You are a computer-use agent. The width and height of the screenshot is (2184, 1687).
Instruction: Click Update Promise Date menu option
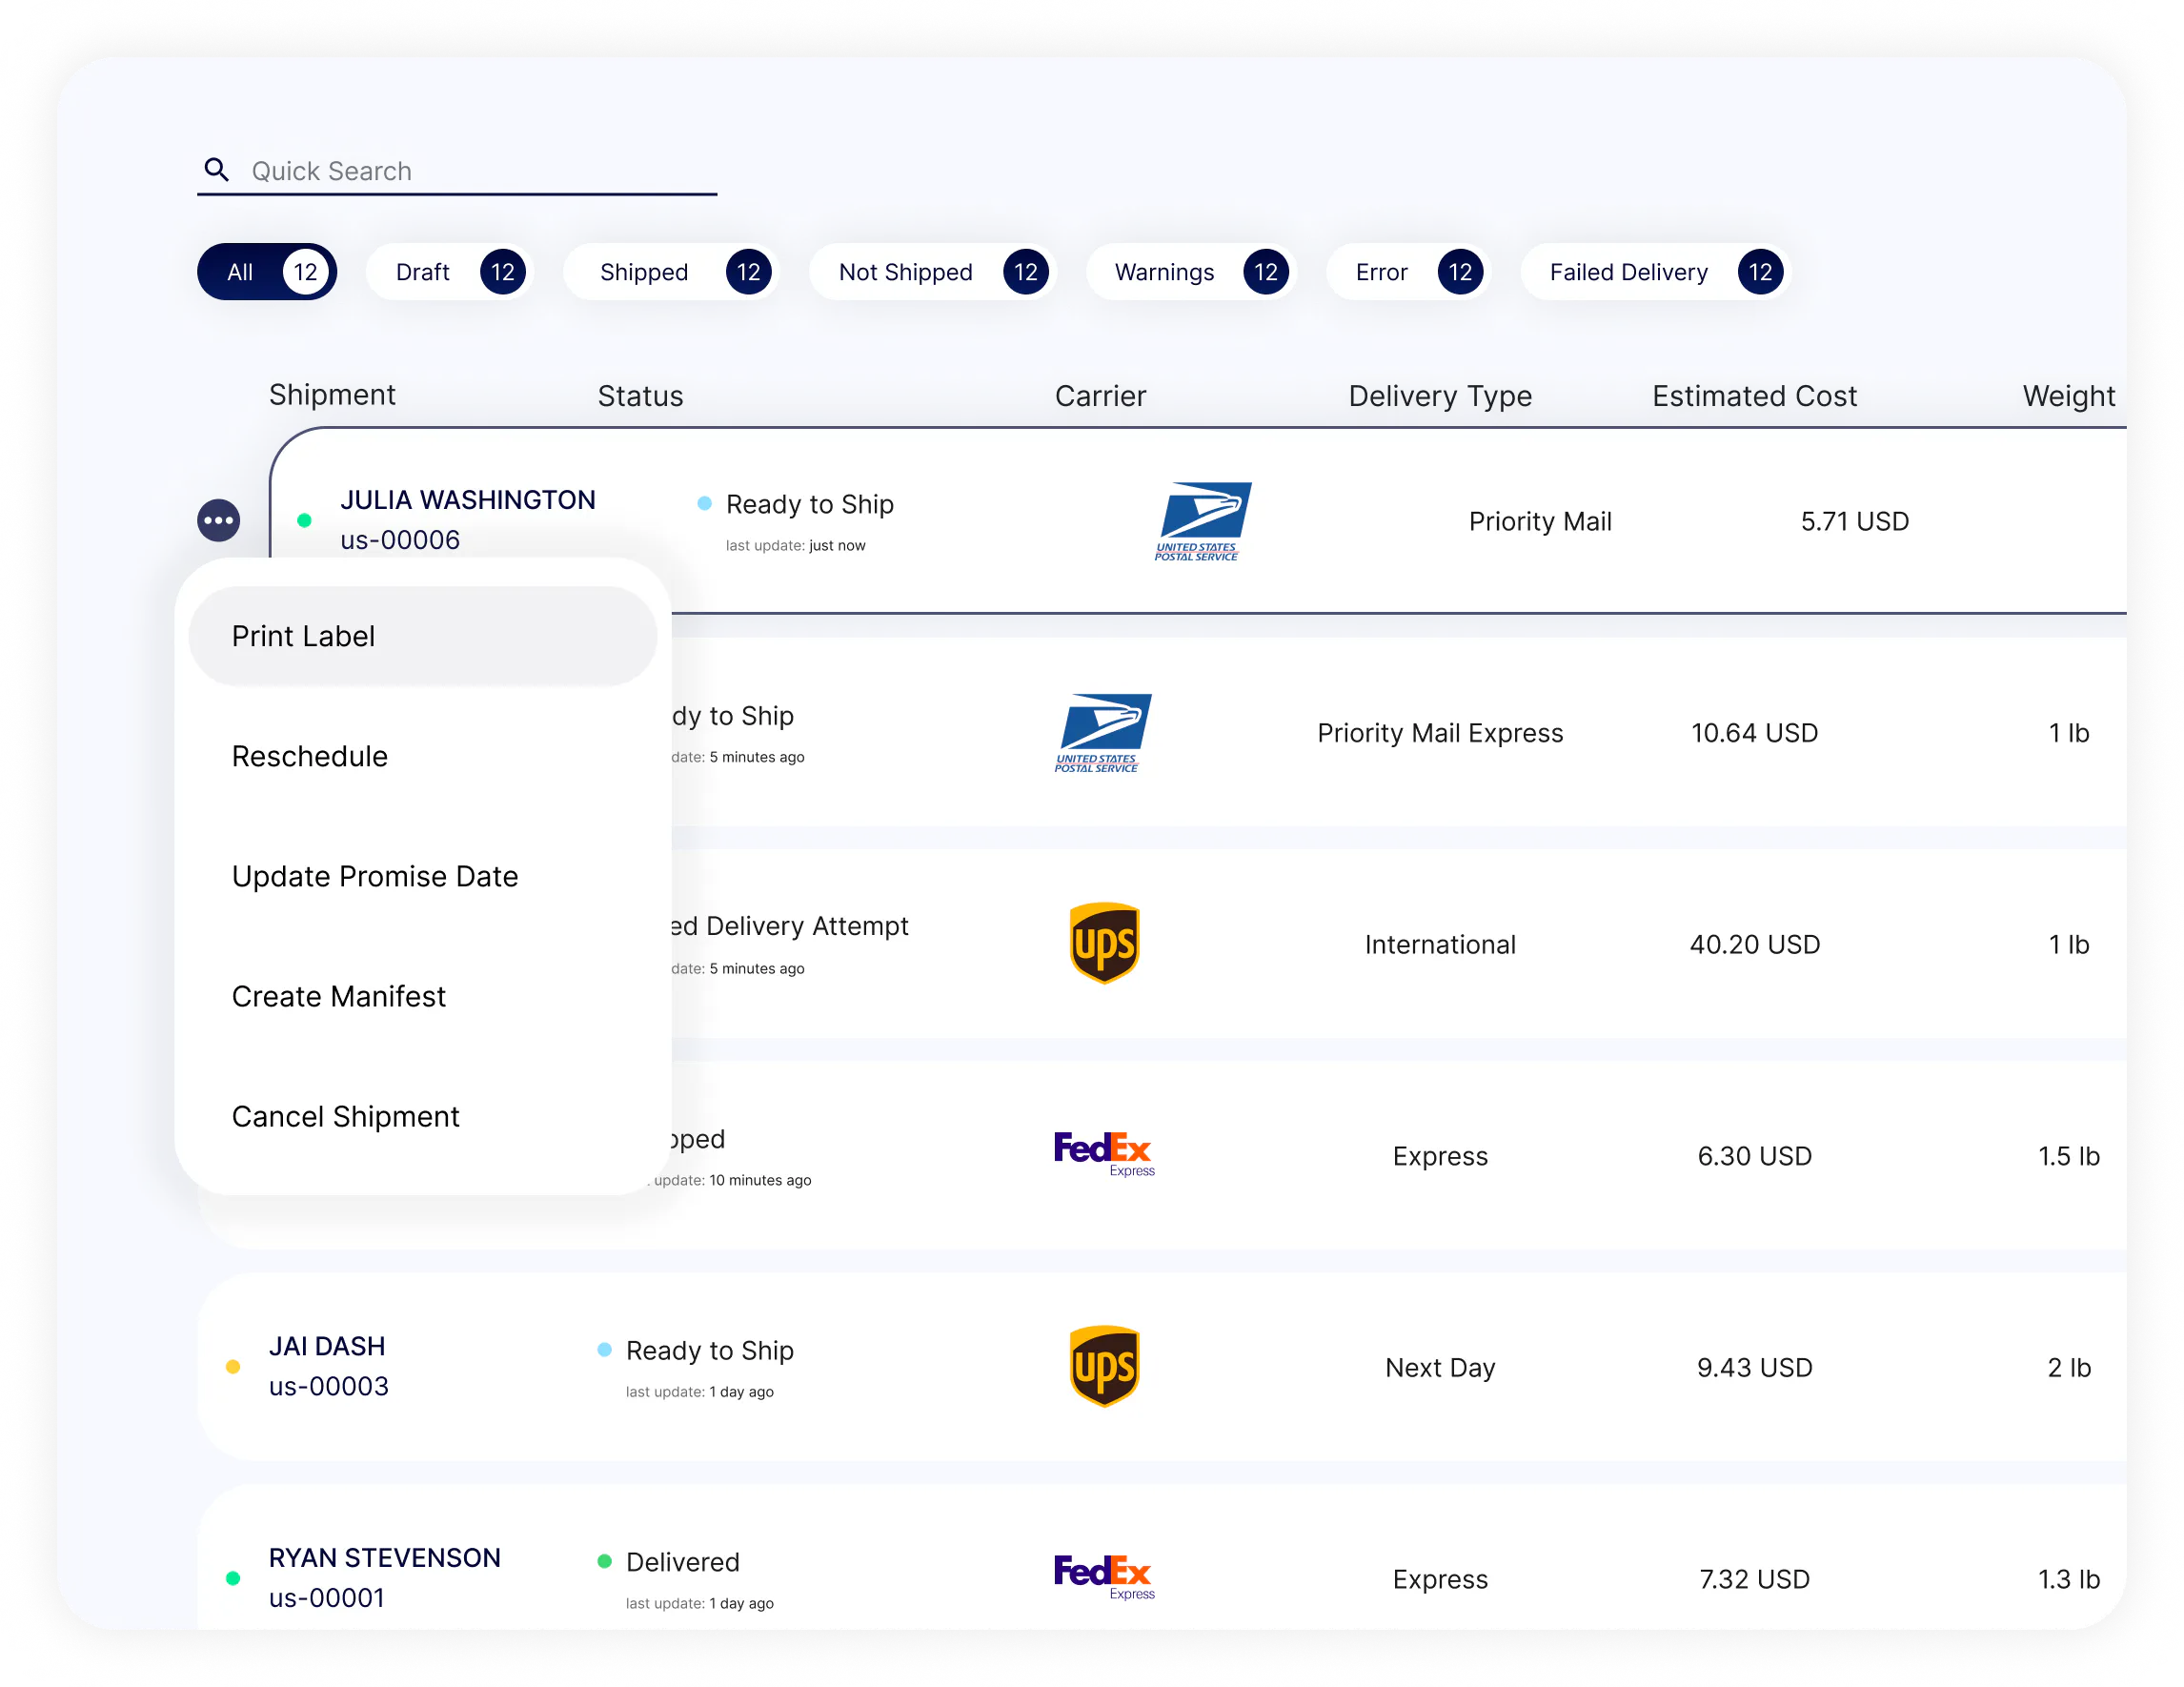375,876
